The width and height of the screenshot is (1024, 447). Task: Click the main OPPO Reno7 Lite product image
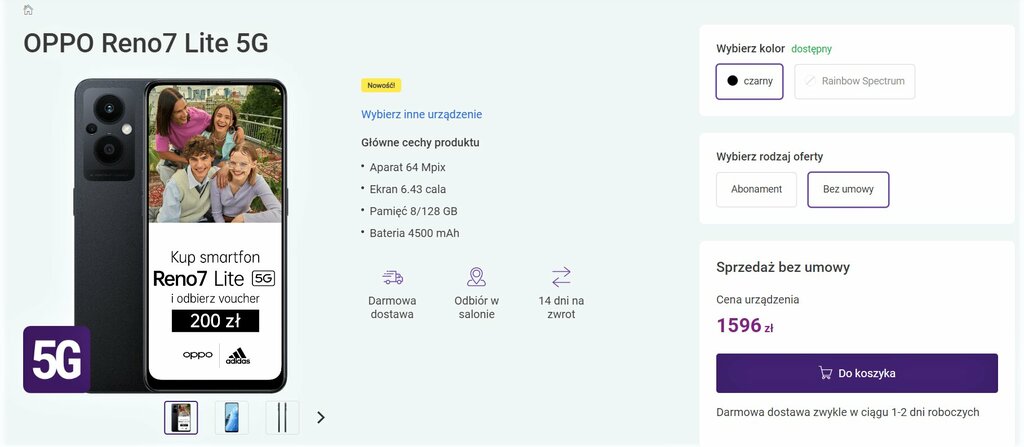pos(181,235)
